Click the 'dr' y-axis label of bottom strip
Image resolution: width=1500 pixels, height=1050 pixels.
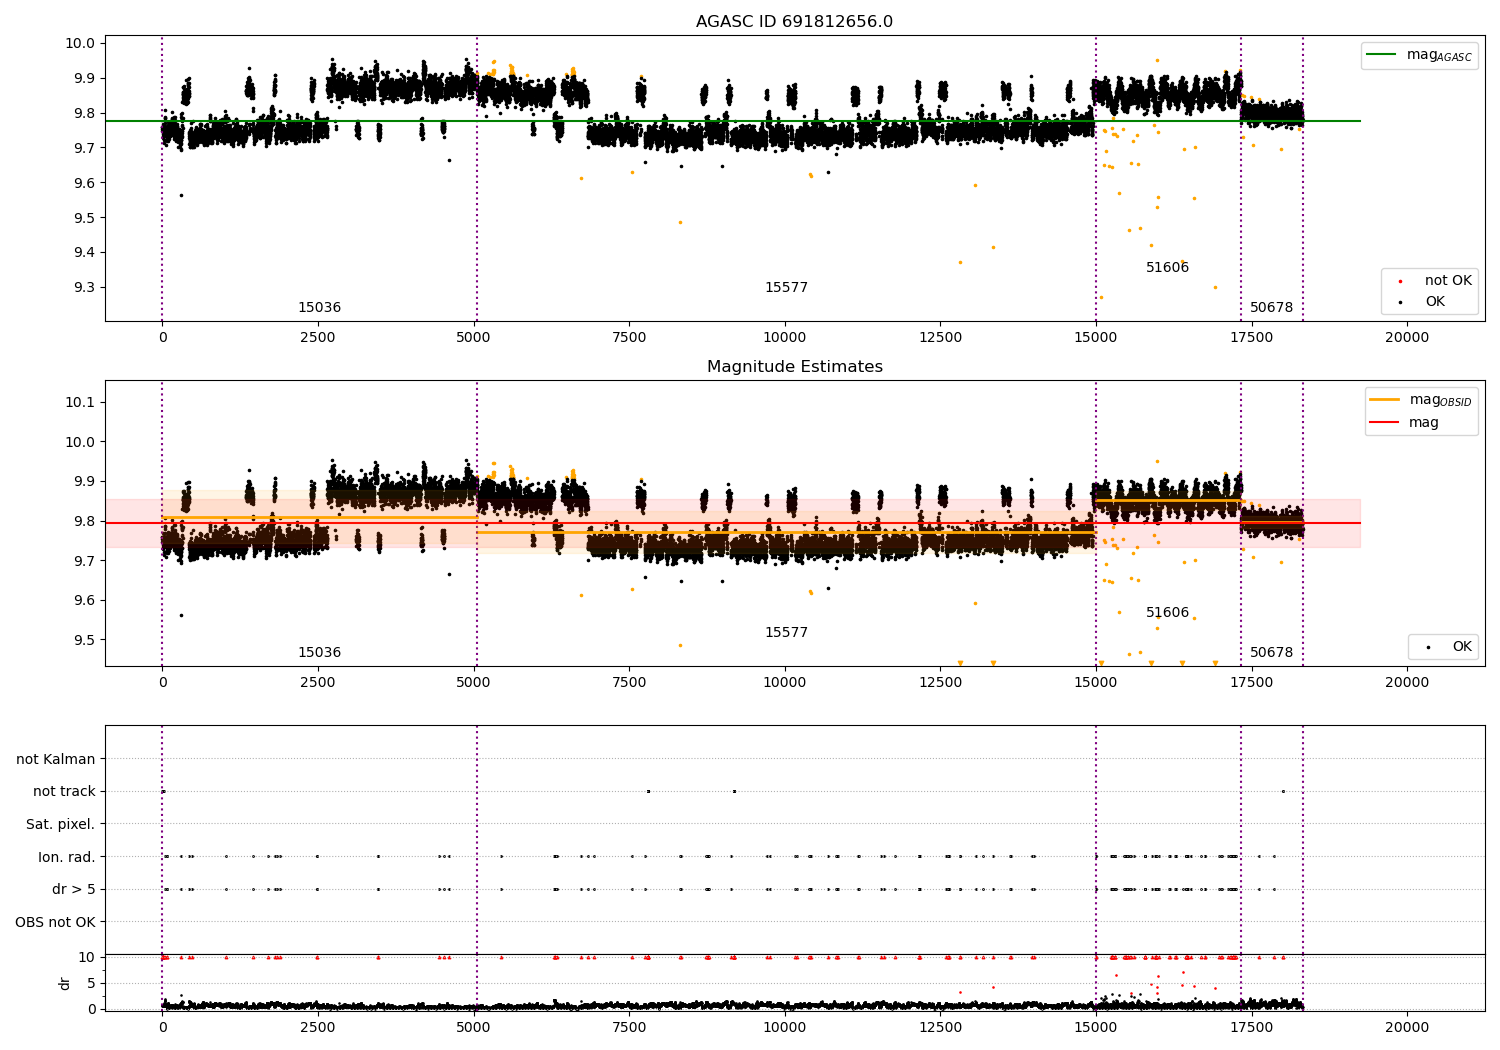65,983
